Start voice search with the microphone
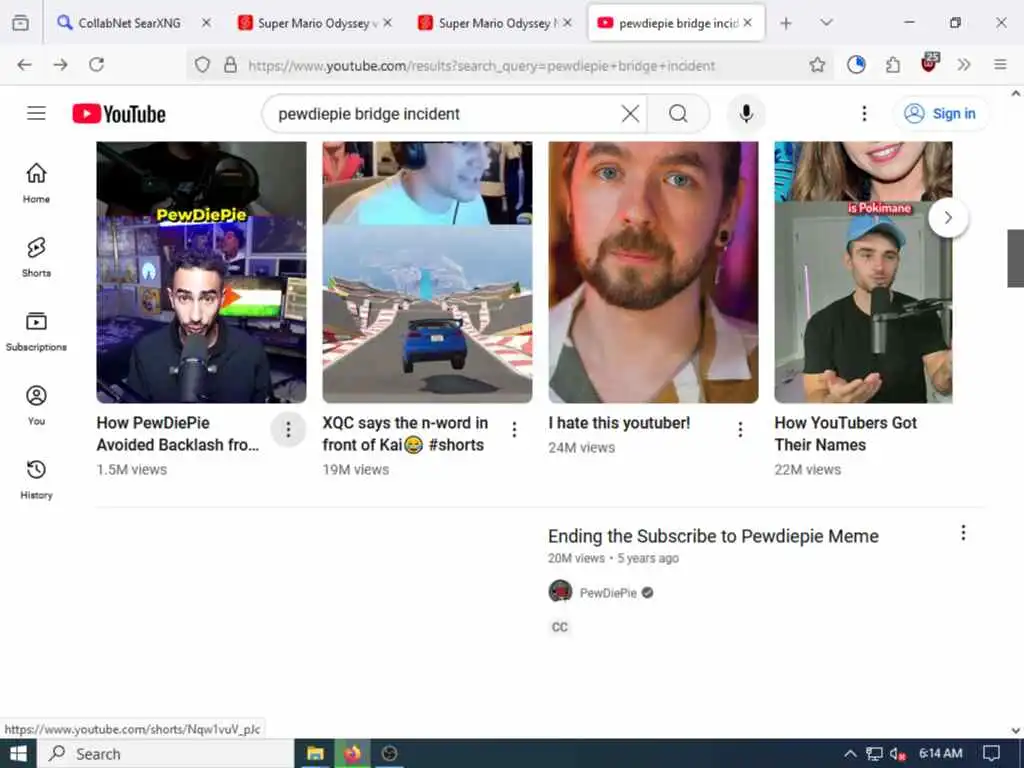 coord(746,114)
